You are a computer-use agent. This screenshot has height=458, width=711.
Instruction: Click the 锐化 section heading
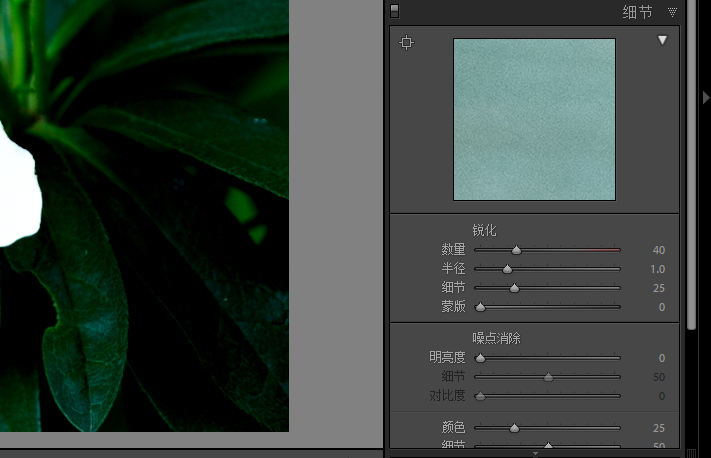485,230
